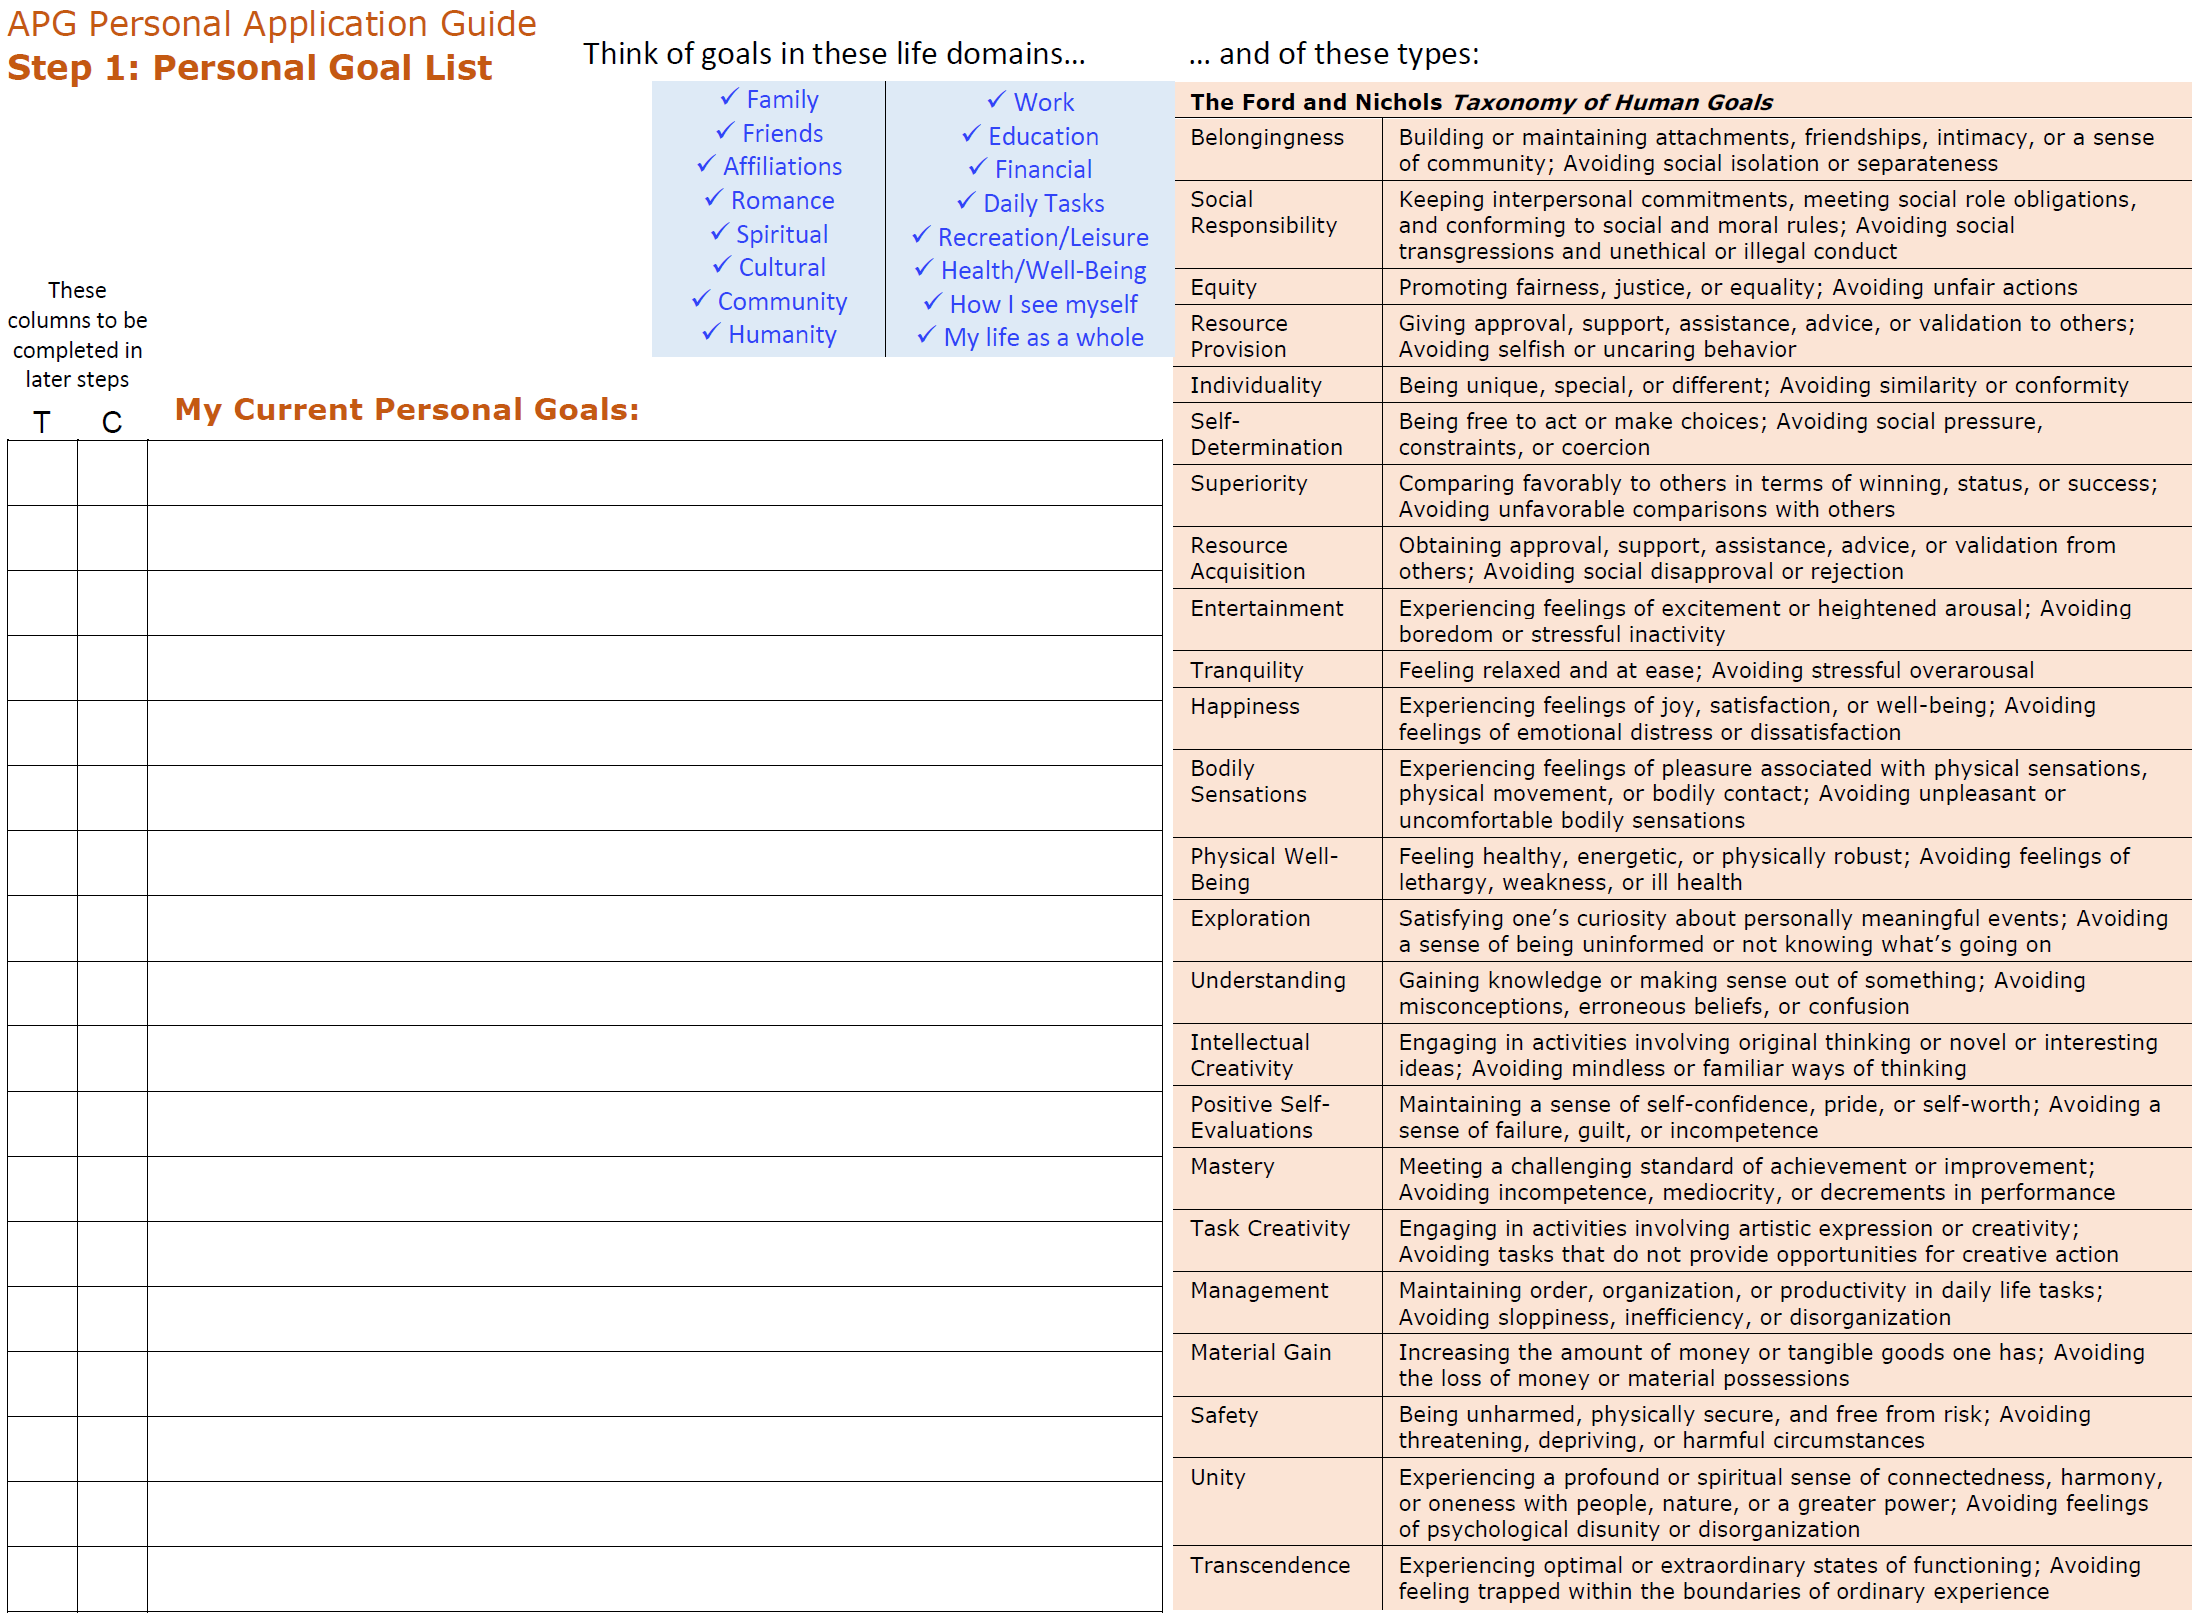The image size is (2200, 1618).
Task: Select the Equity row in the taxonomy
Action: click(1222, 287)
